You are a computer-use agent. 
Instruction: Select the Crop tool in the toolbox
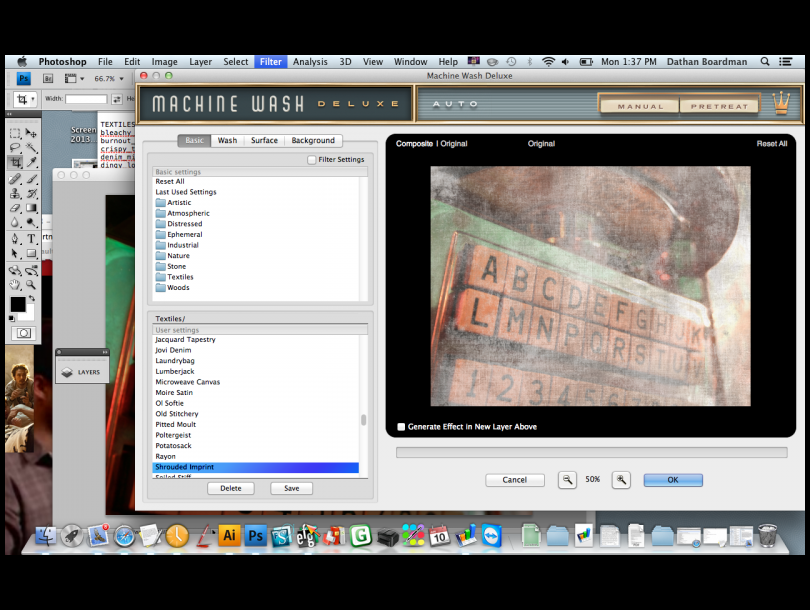point(15,163)
